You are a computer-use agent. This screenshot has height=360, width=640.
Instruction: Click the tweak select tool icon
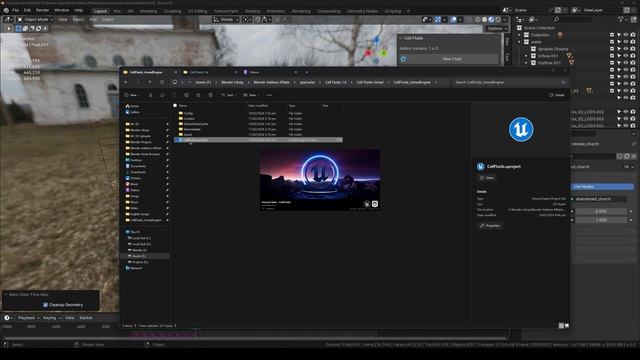click(x=9, y=29)
